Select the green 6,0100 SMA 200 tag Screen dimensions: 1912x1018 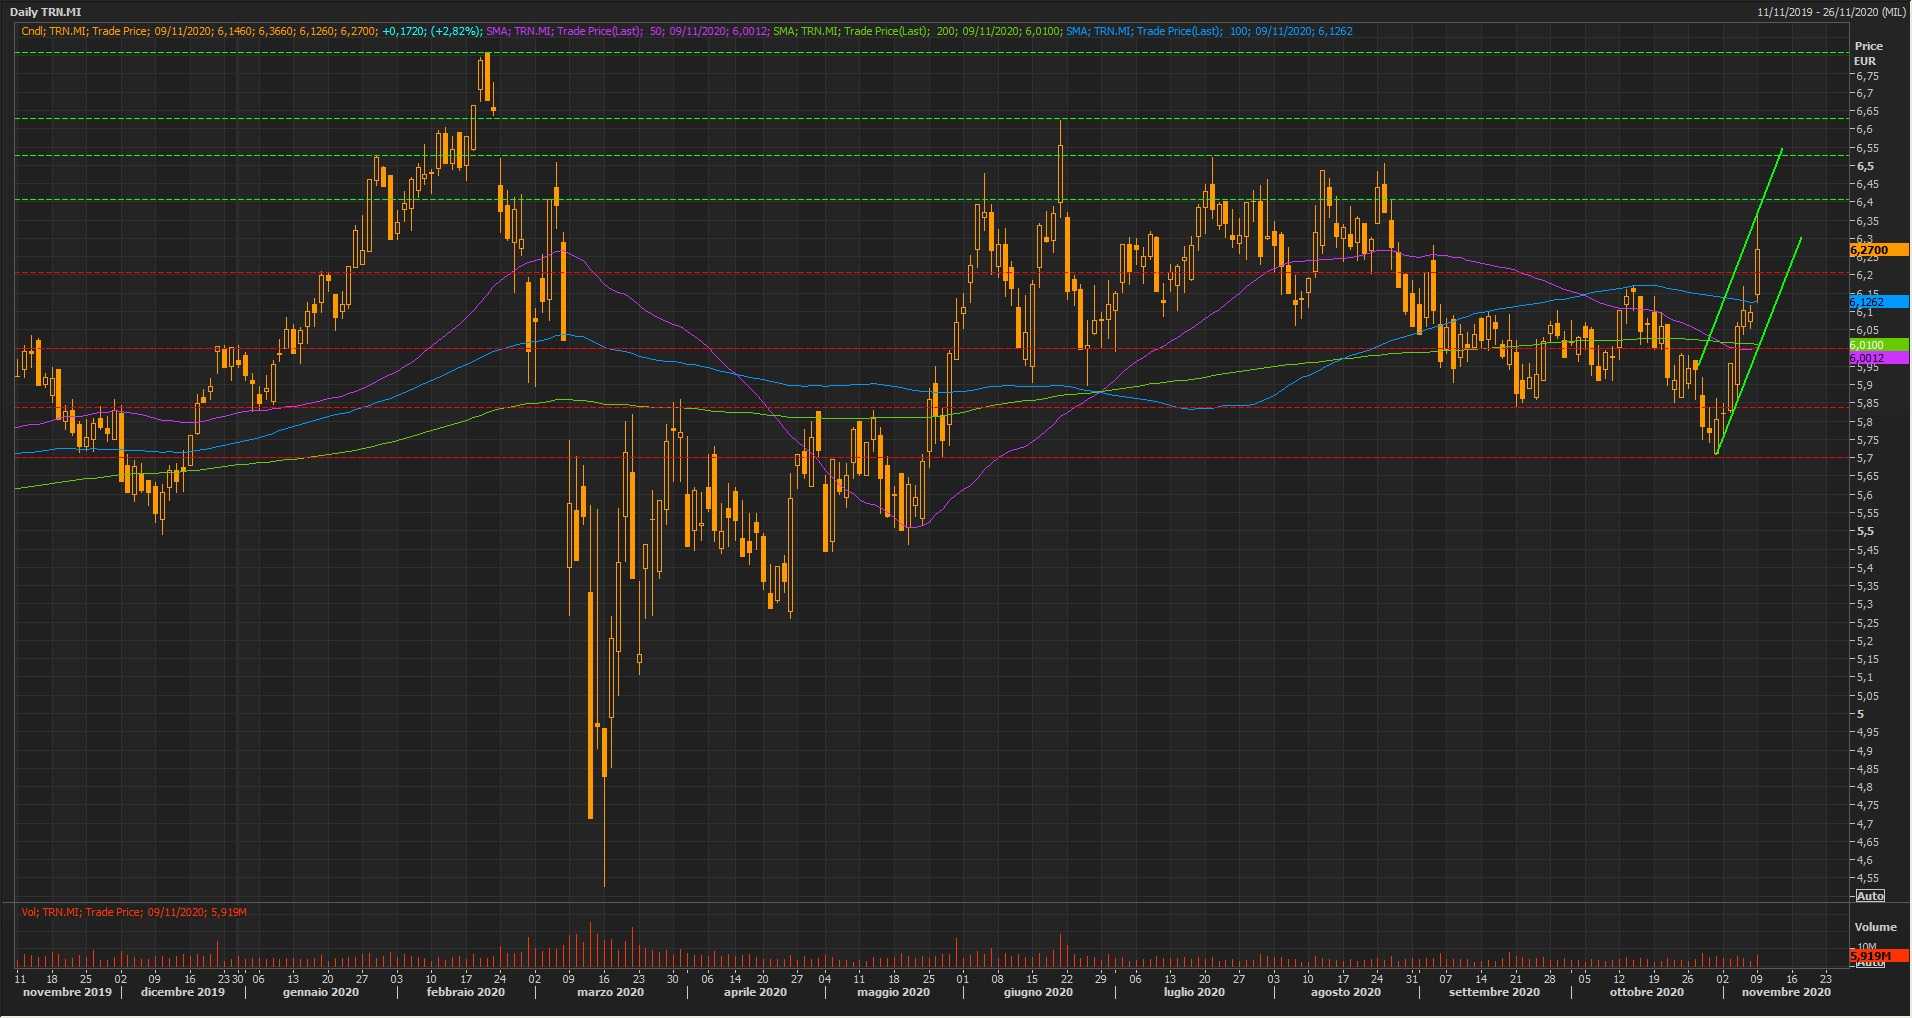(x=1876, y=345)
